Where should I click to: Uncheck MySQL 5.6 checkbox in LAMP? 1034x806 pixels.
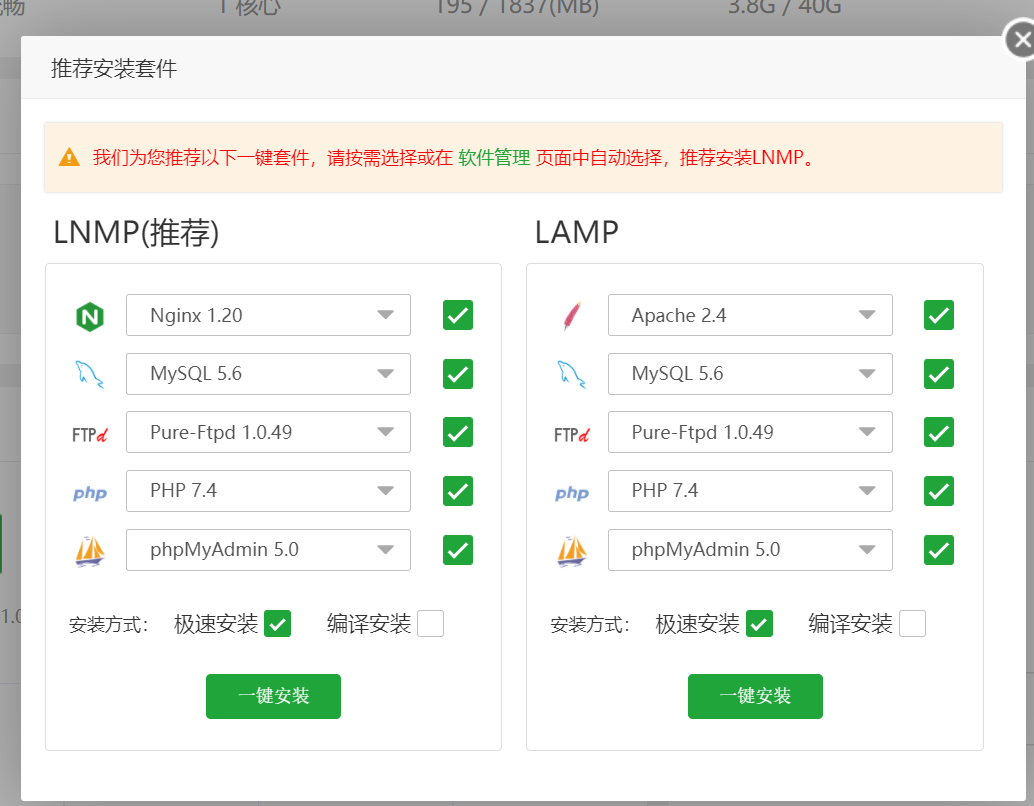point(939,374)
